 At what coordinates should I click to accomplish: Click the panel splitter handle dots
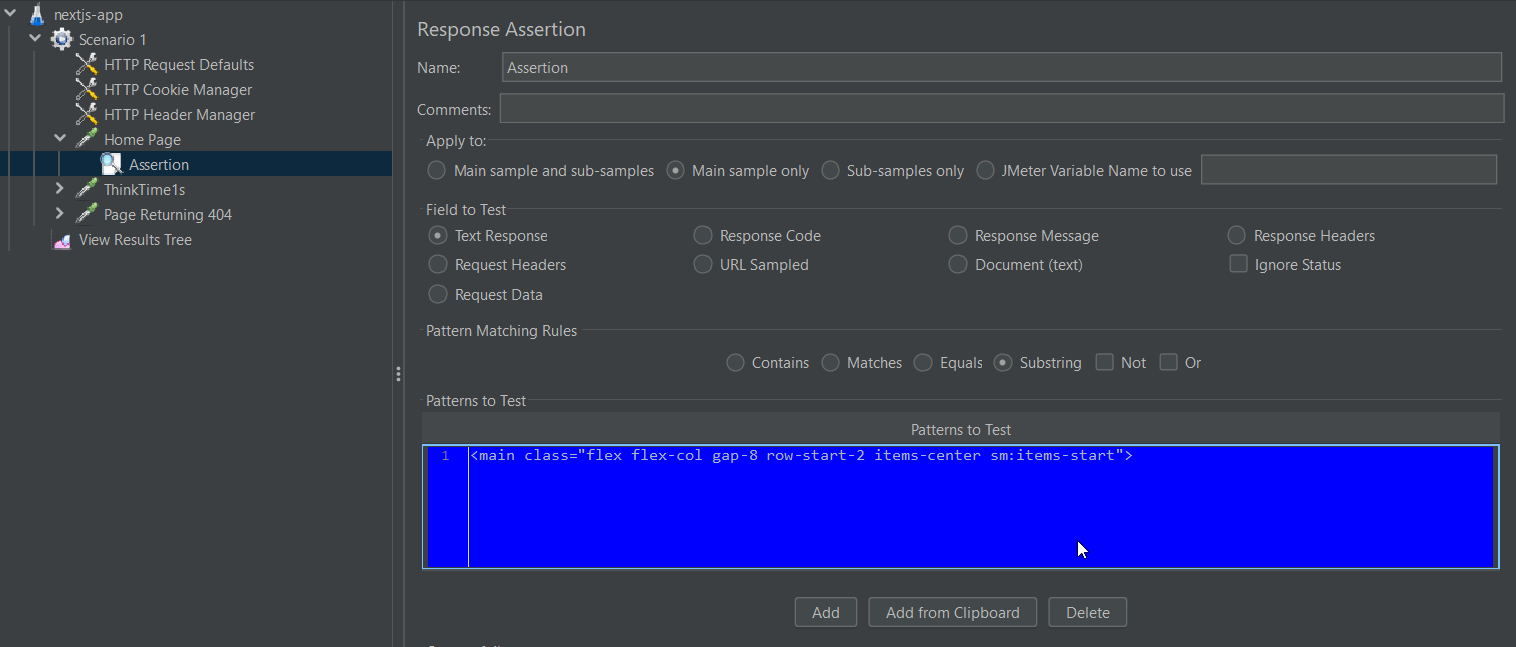pos(398,374)
